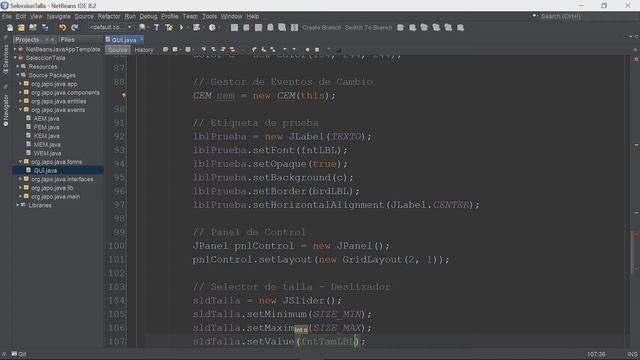Open the Run Project dropdown arrow
The width and height of the screenshot is (640, 360).
(188, 28)
